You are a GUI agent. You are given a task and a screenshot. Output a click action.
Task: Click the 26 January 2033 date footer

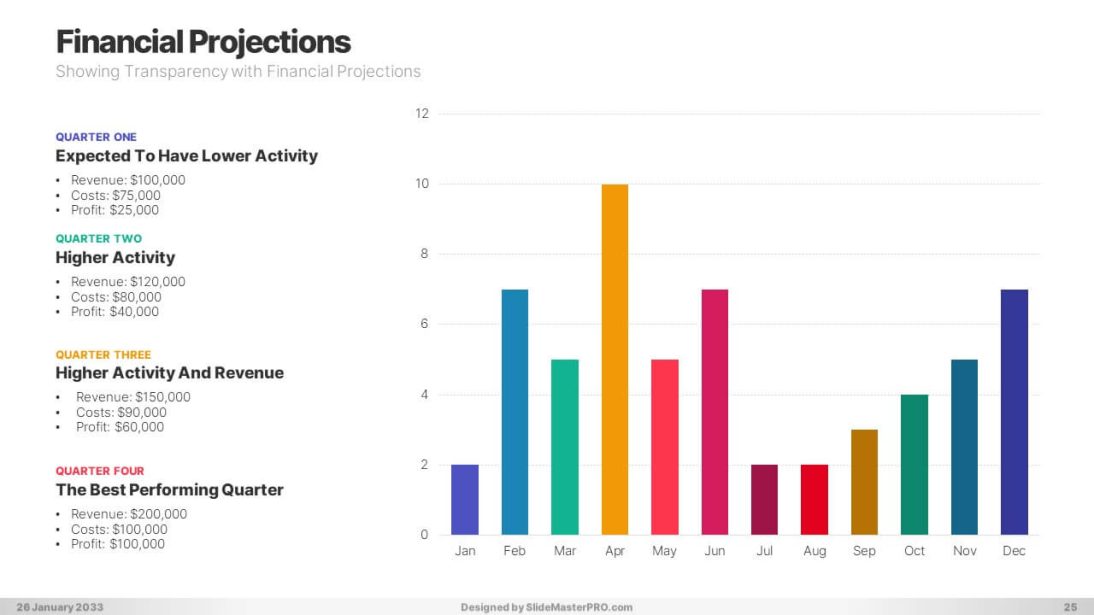click(59, 607)
